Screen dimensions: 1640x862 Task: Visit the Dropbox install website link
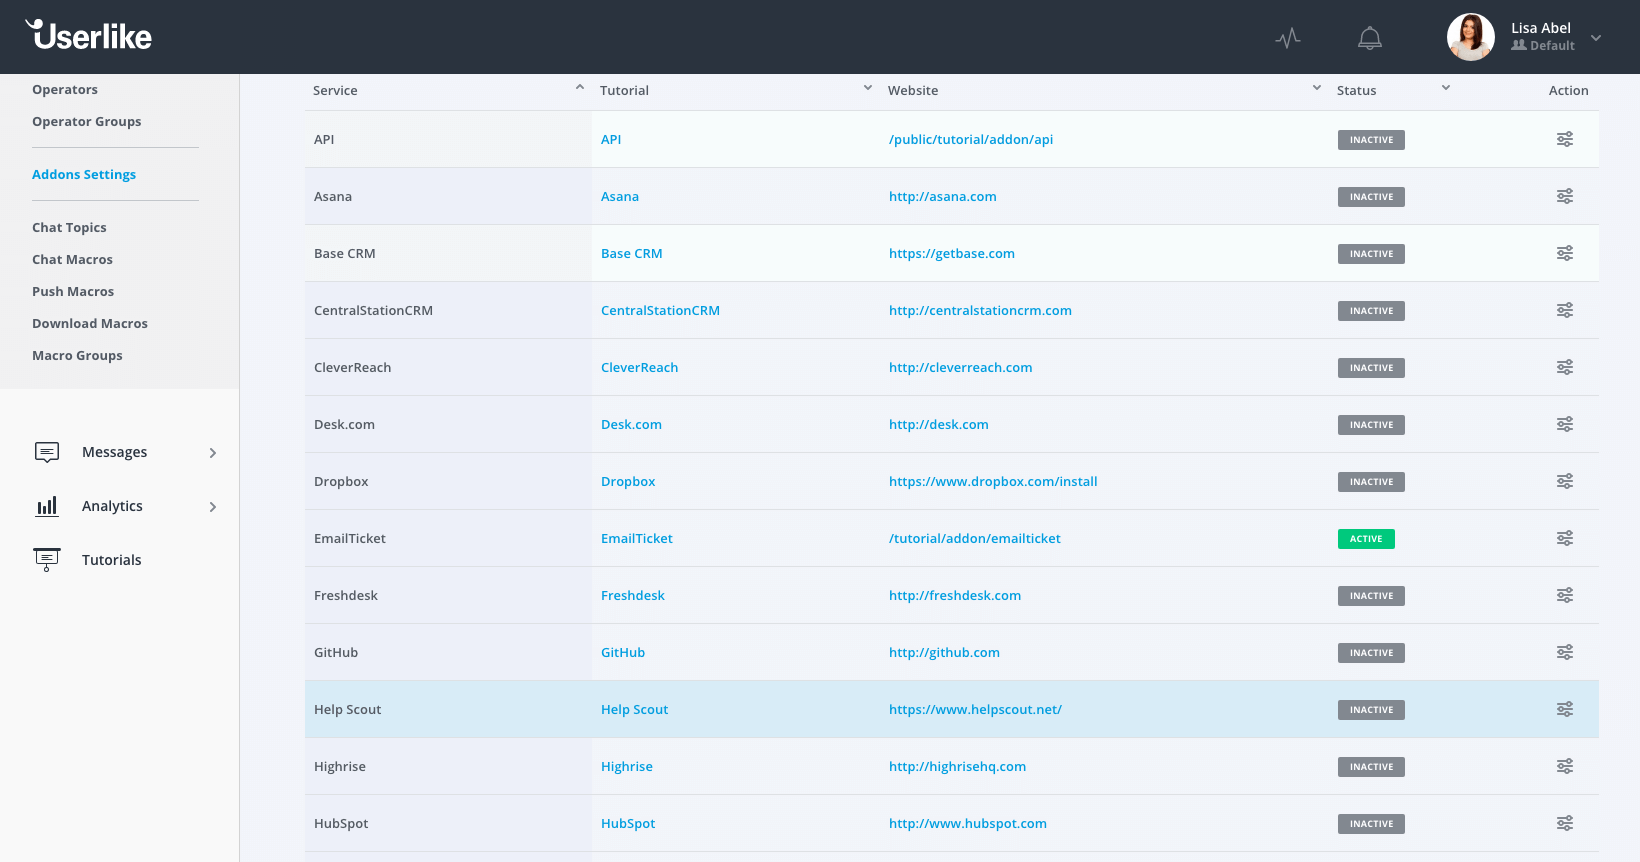pos(993,481)
